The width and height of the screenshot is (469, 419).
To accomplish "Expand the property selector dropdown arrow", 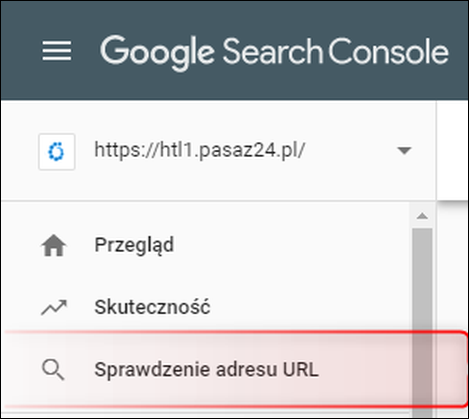I will click(x=404, y=151).
